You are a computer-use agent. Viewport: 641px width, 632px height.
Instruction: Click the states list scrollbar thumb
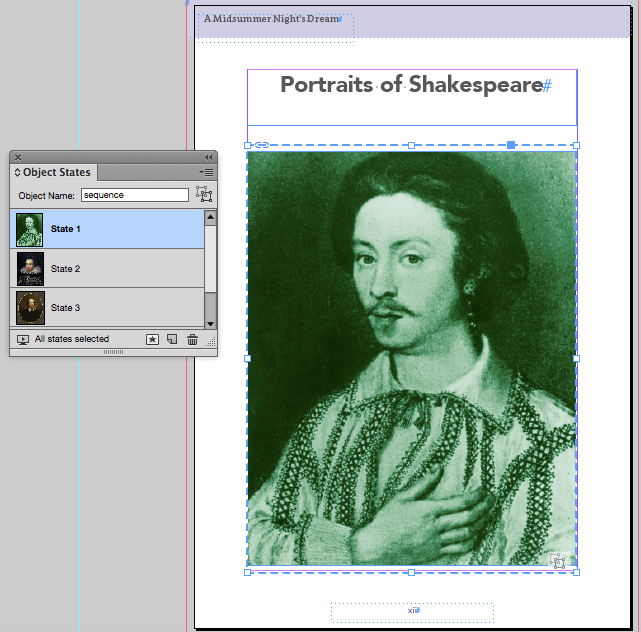tap(210, 258)
